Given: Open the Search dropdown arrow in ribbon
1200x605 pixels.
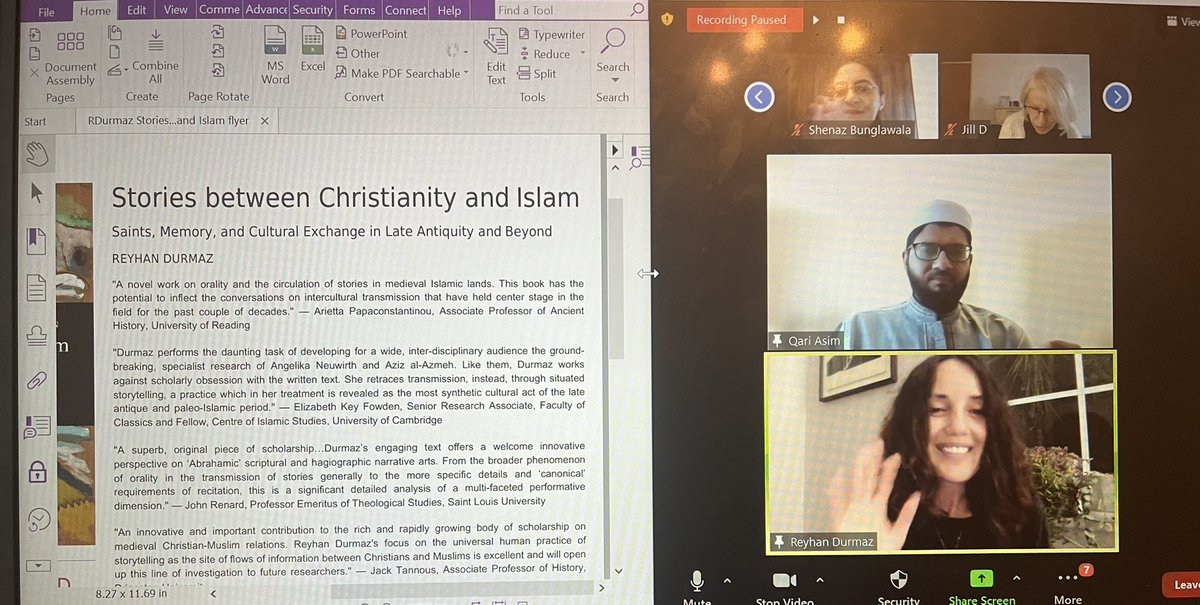Looking at the screenshot, I should point(613,80).
